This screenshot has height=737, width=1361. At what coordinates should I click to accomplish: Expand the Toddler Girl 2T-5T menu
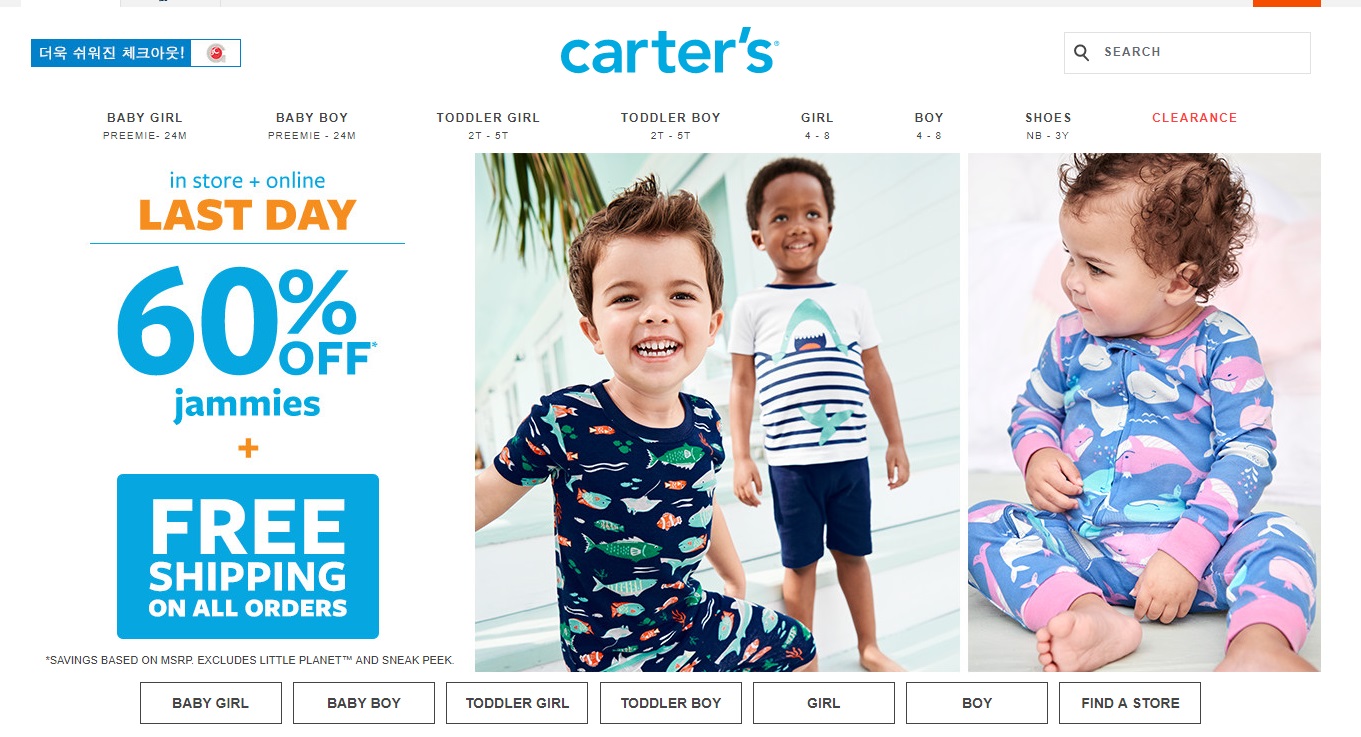[x=488, y=126]
